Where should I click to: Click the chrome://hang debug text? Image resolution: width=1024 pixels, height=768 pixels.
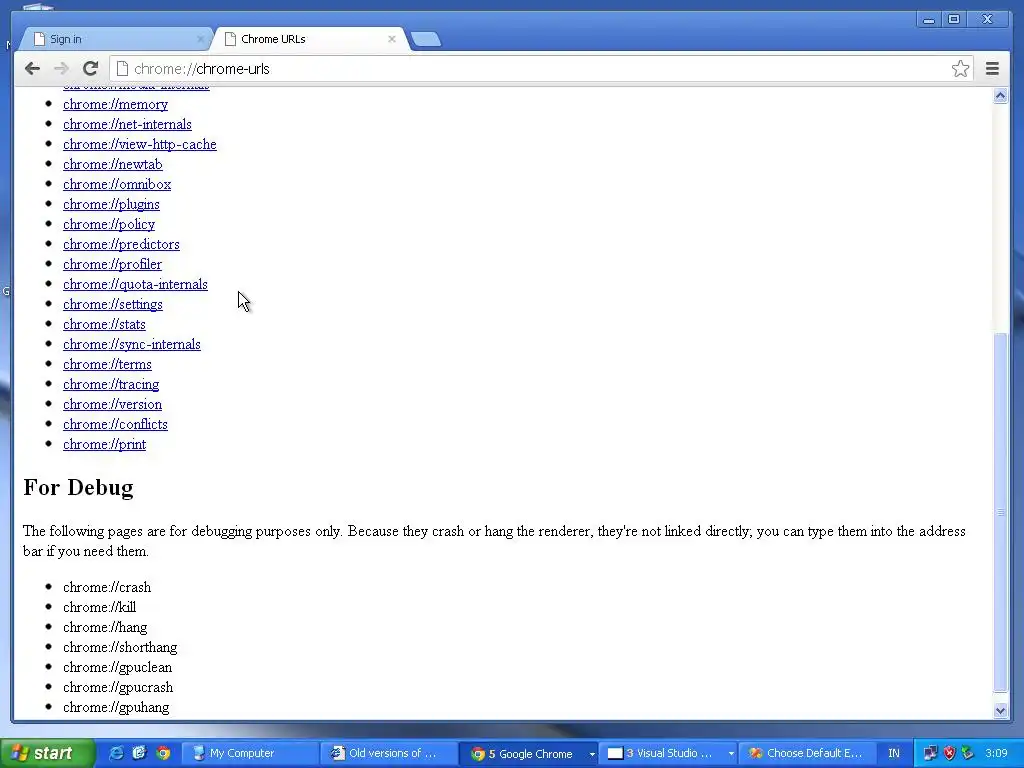coord(105,628)
